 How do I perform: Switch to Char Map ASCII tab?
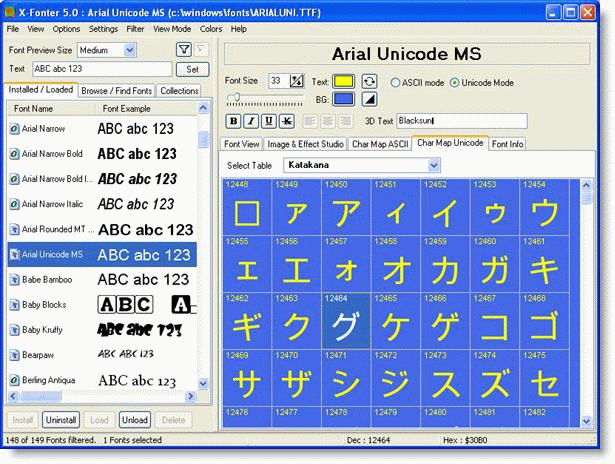(380, 144)
